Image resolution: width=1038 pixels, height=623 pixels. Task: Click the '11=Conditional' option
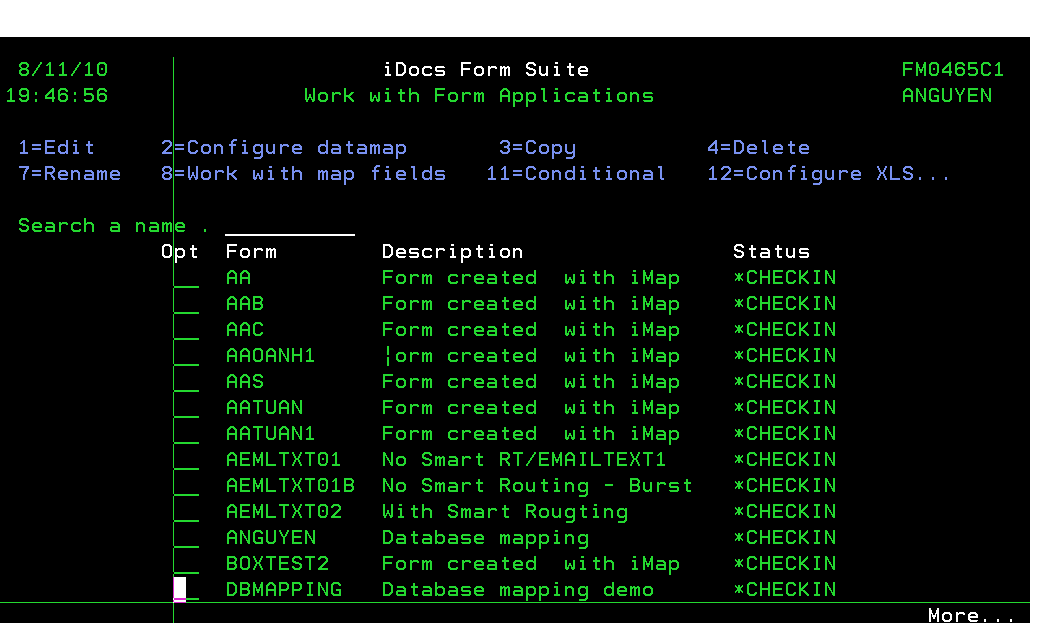click(576, 174)
